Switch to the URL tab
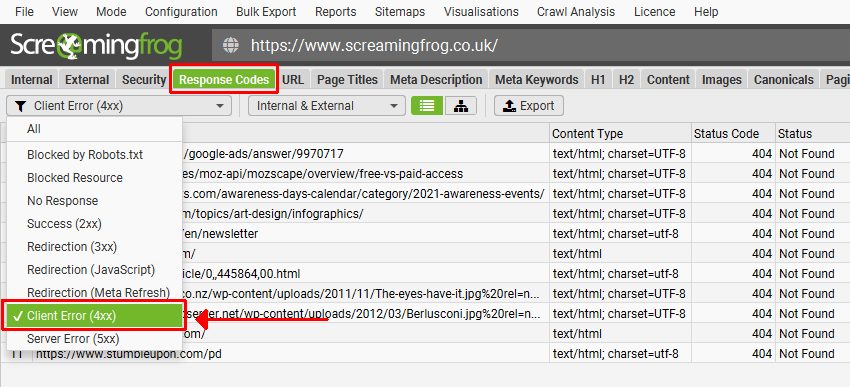 tap(293, 80)
